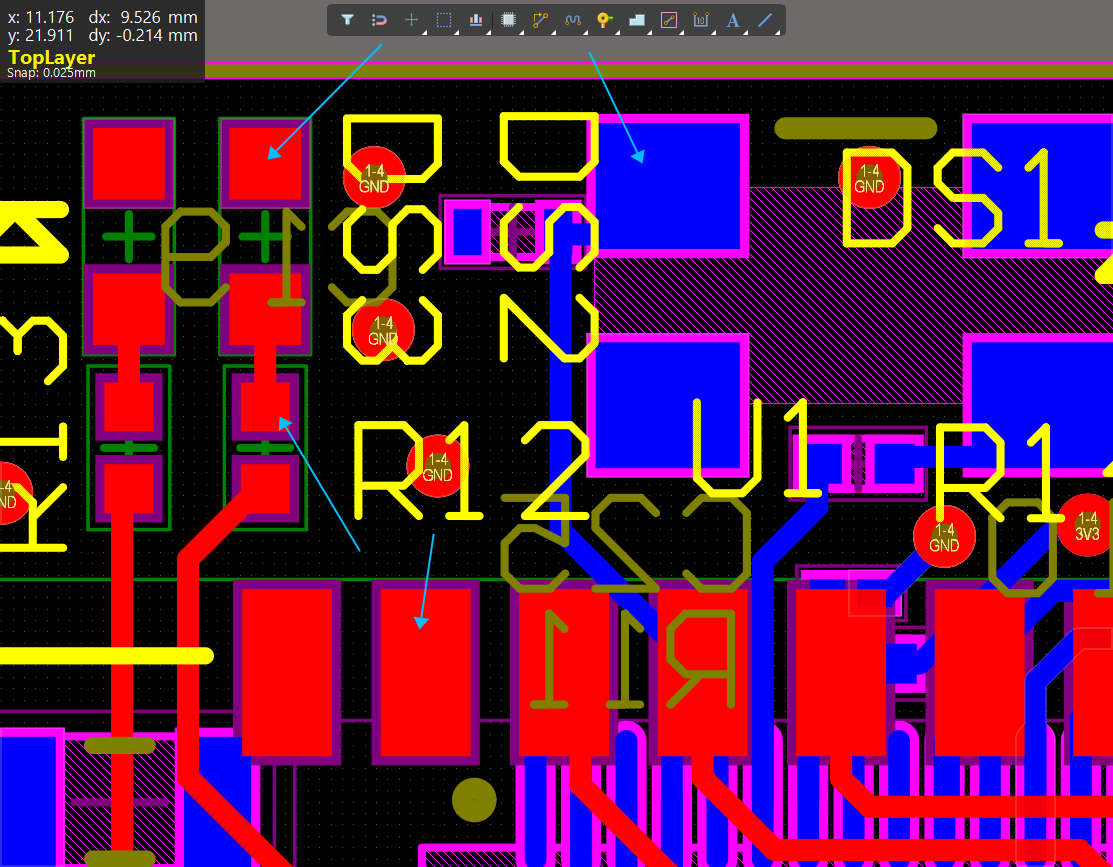Select the Place Polygon/Fill tool
This screenshot has height=867, width=1113.
point(637,20)
